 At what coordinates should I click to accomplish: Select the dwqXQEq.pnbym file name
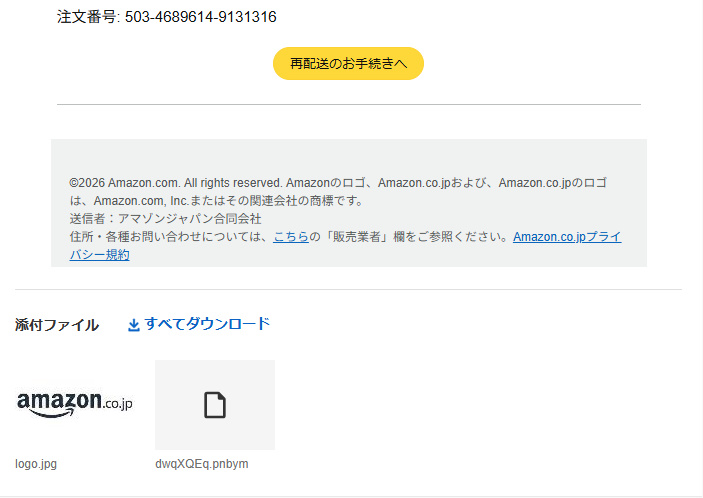pos(202,464)
